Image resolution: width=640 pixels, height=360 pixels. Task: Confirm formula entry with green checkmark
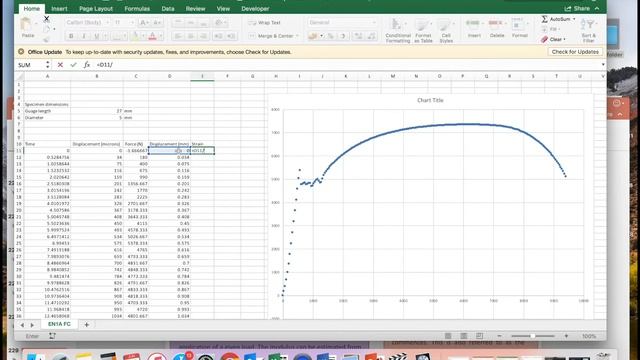click(73, 65)
